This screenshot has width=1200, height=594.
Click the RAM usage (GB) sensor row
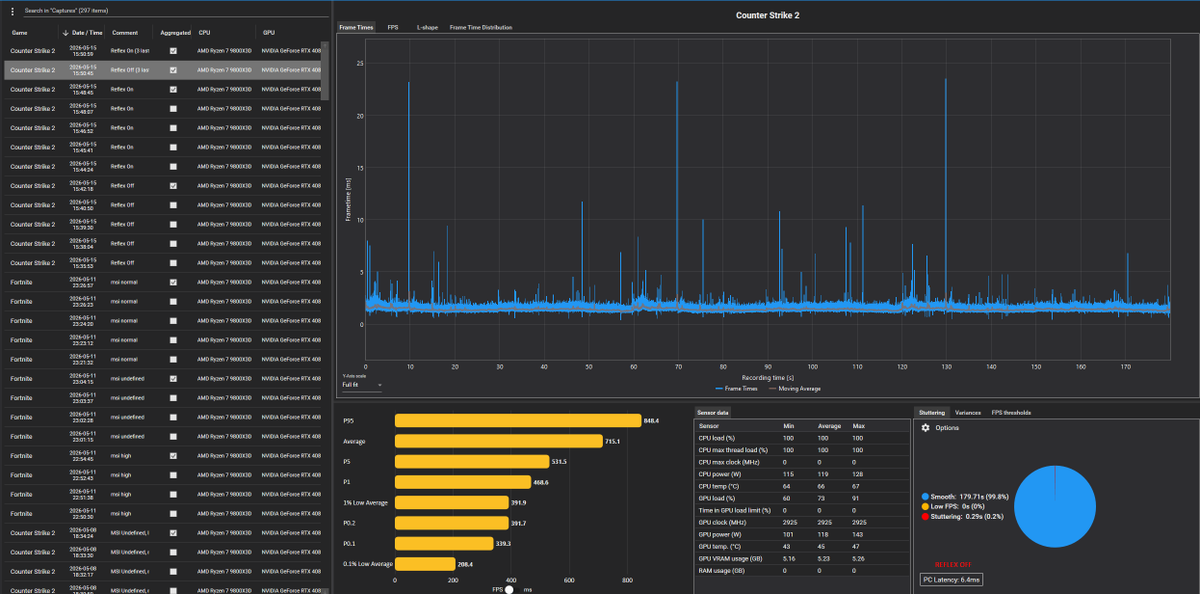click(801, 570)
